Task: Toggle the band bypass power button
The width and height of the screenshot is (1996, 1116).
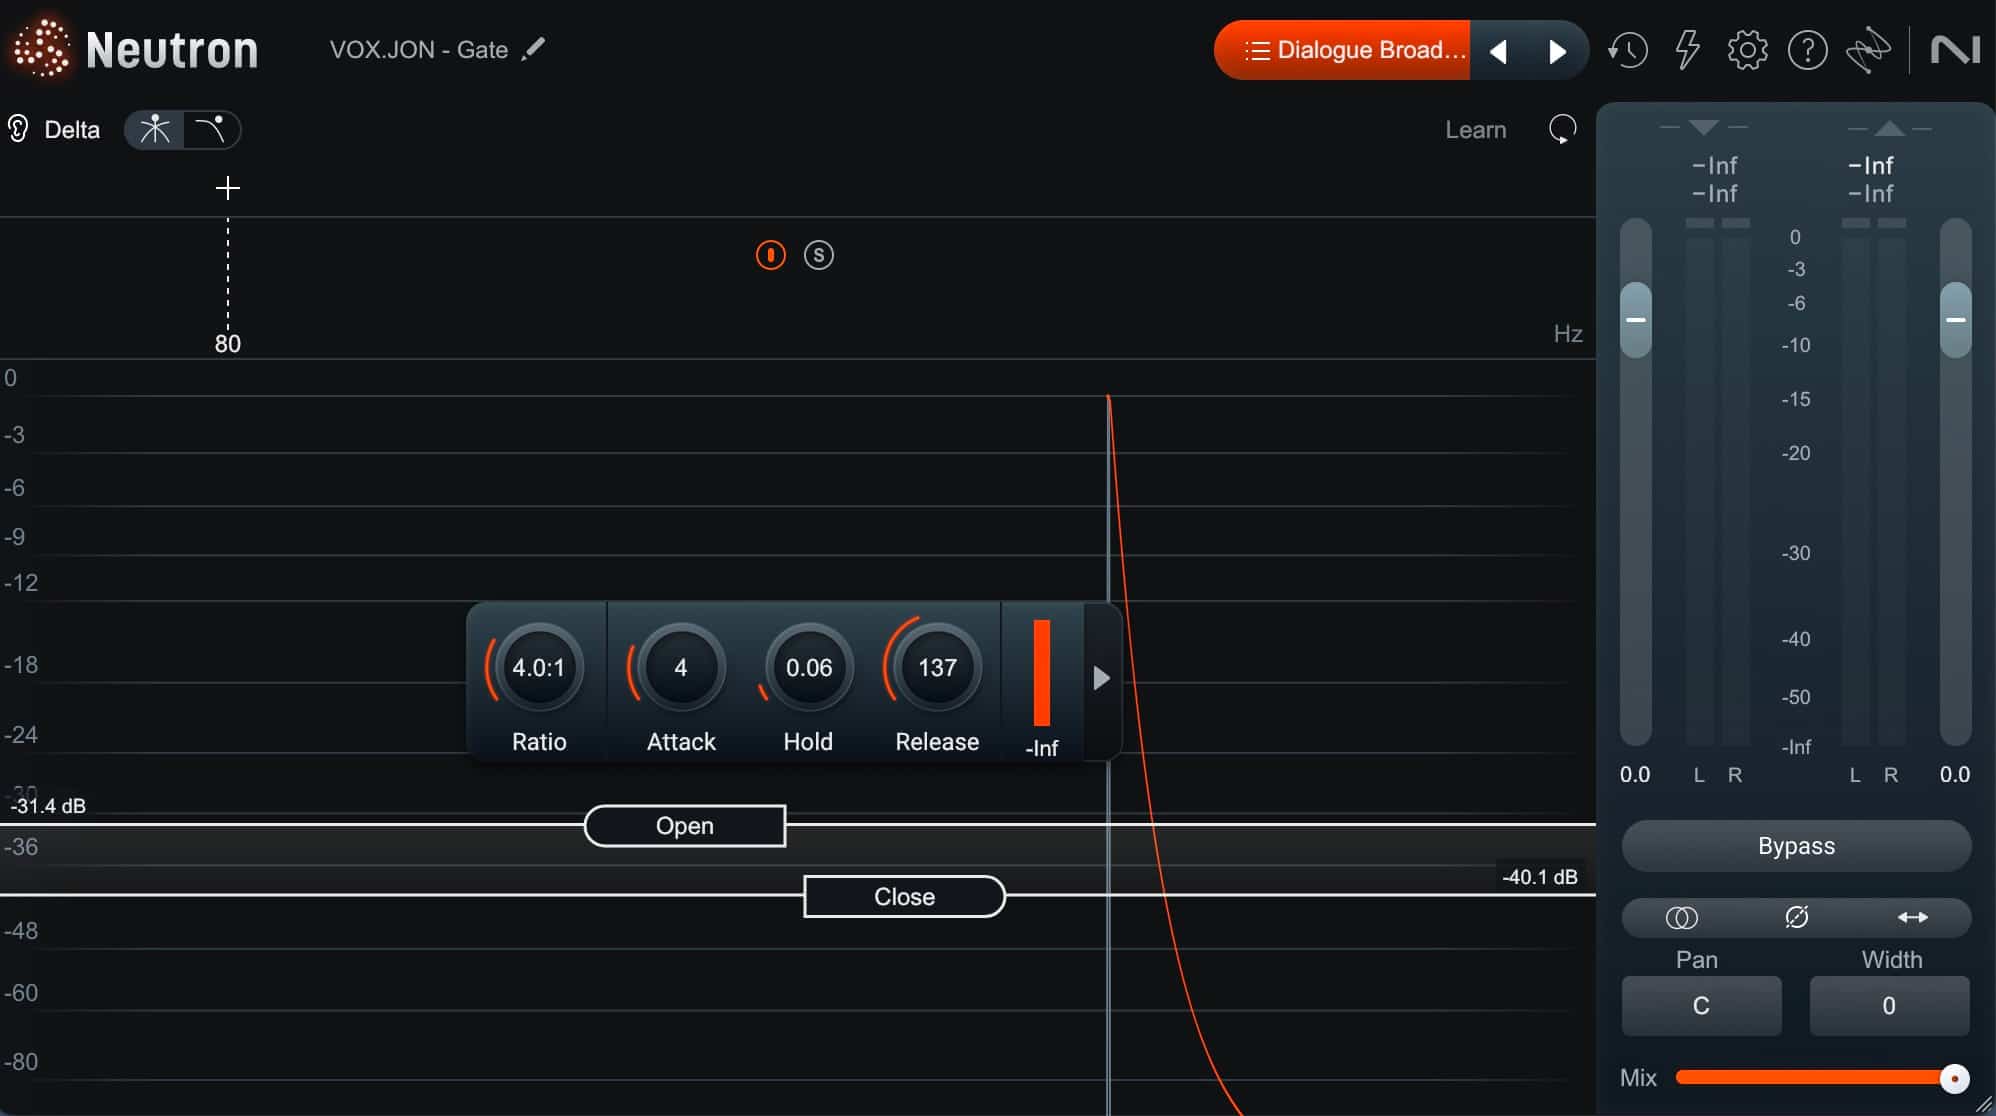Action: coord(770,255)
